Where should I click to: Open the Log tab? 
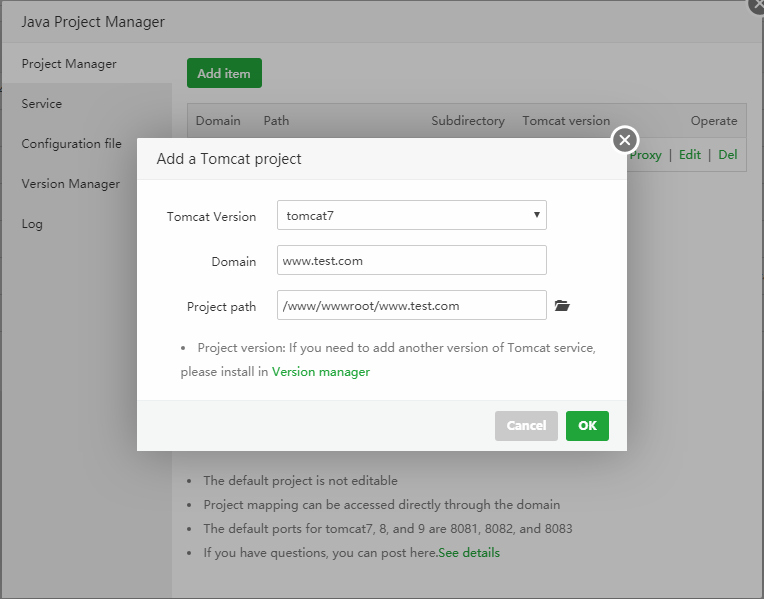(32, 224)
